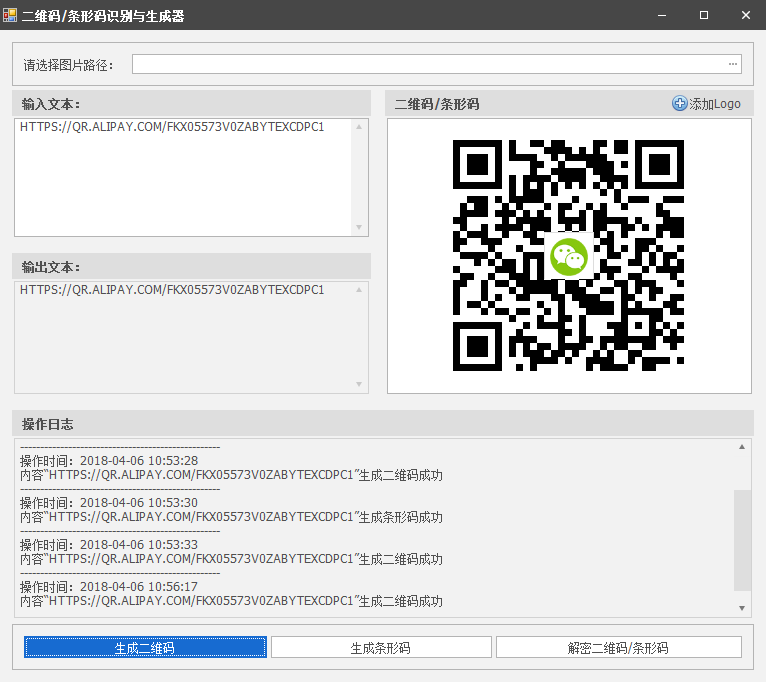The width and height of the screenshot is (766, 682).
Task: Click the input text scrollbar down arrow
Action: click(x=359, y=227)
